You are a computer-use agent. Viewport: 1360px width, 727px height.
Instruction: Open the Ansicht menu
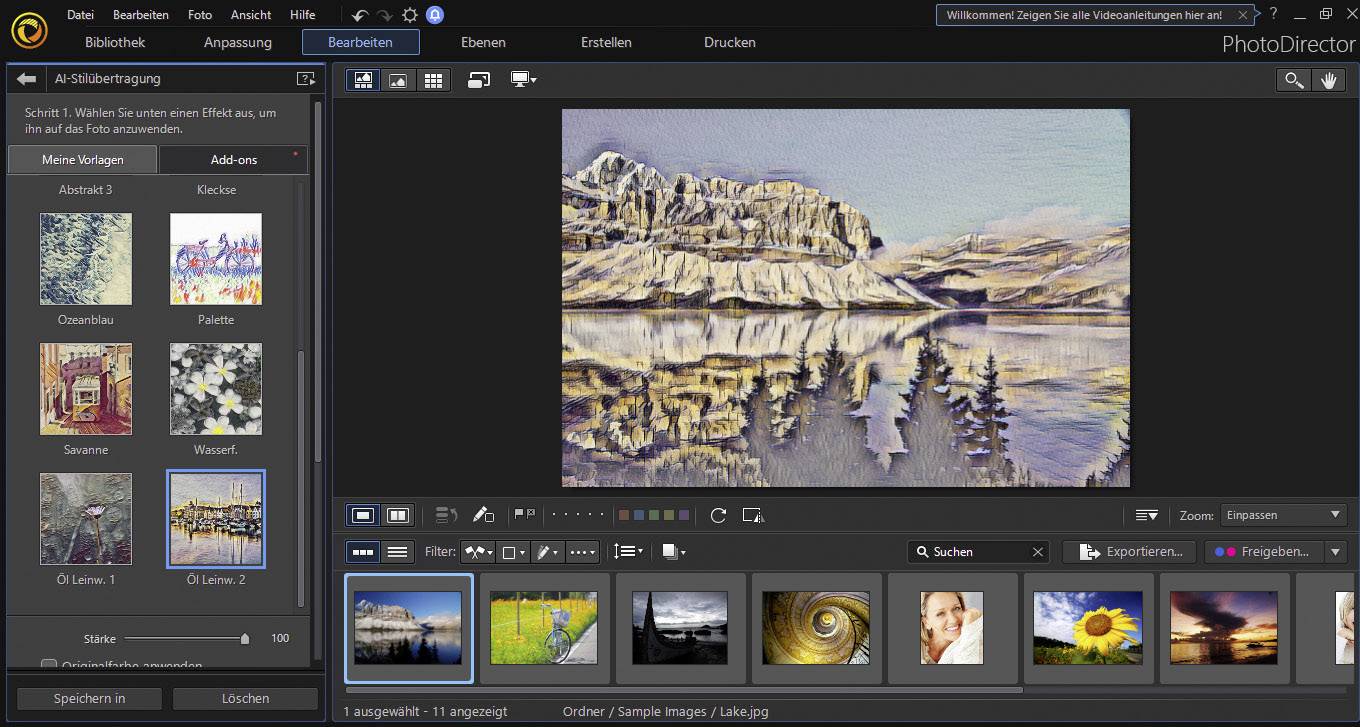pos(250,14)
